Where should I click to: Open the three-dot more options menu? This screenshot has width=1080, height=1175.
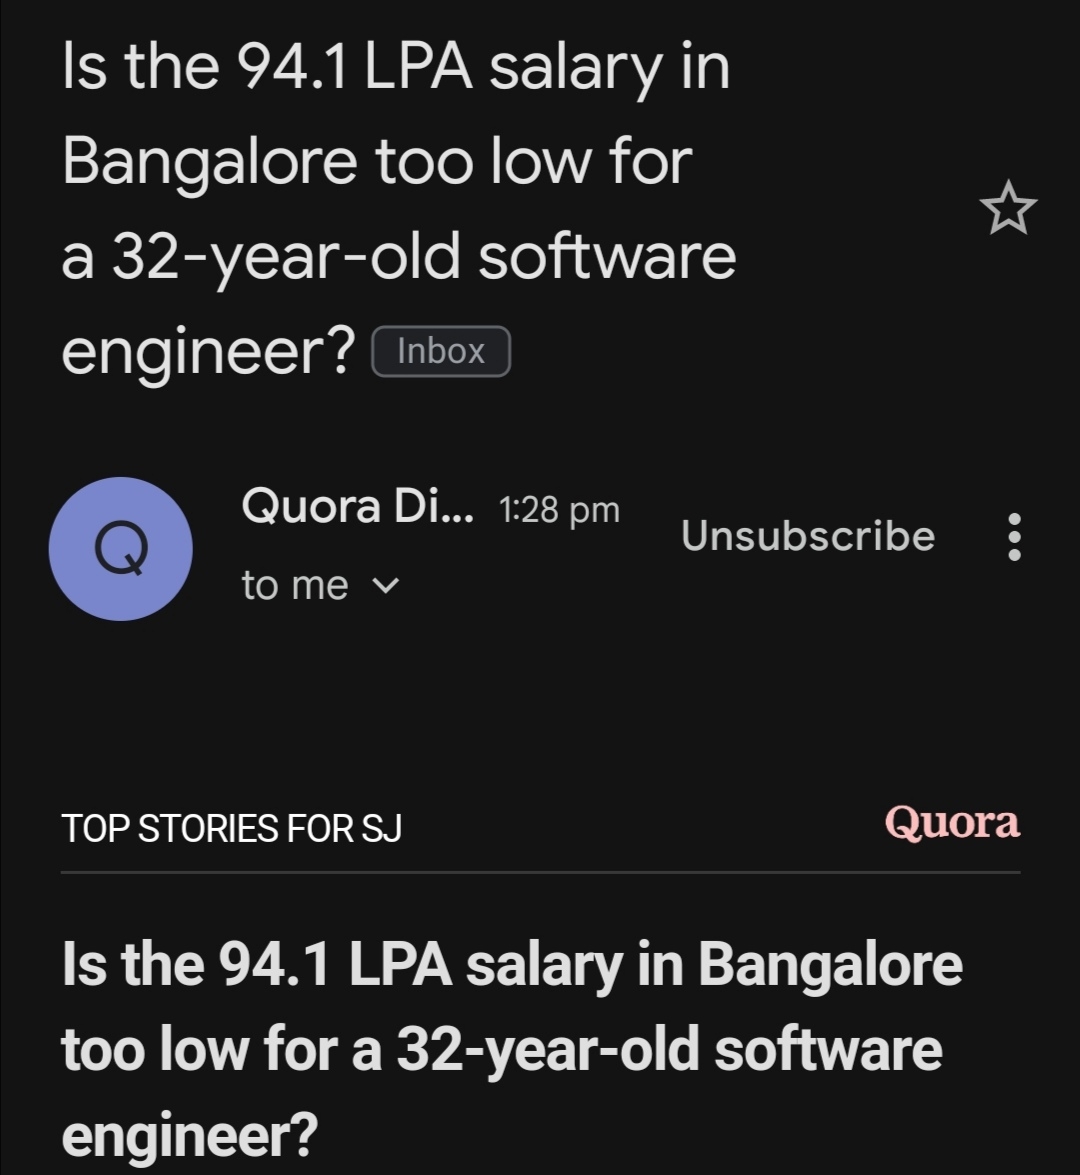click(1014, 537)
